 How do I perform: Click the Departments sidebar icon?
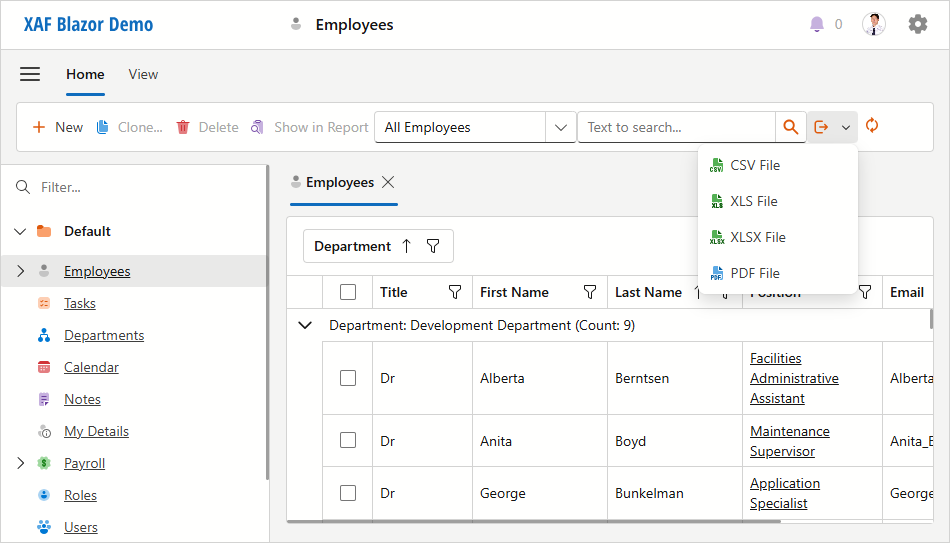coord(44,335)
